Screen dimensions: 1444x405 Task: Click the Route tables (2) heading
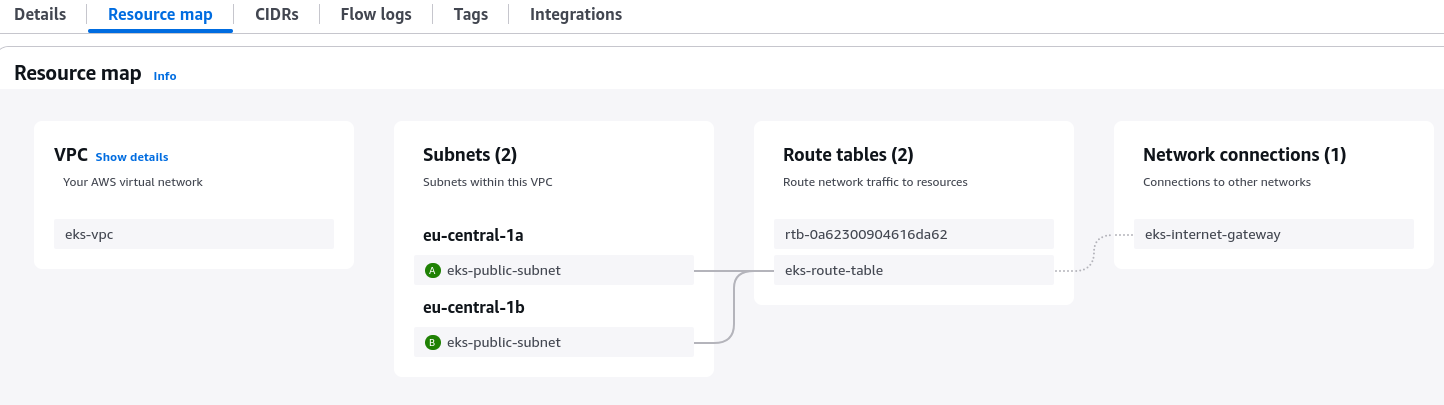pos(848,155)
